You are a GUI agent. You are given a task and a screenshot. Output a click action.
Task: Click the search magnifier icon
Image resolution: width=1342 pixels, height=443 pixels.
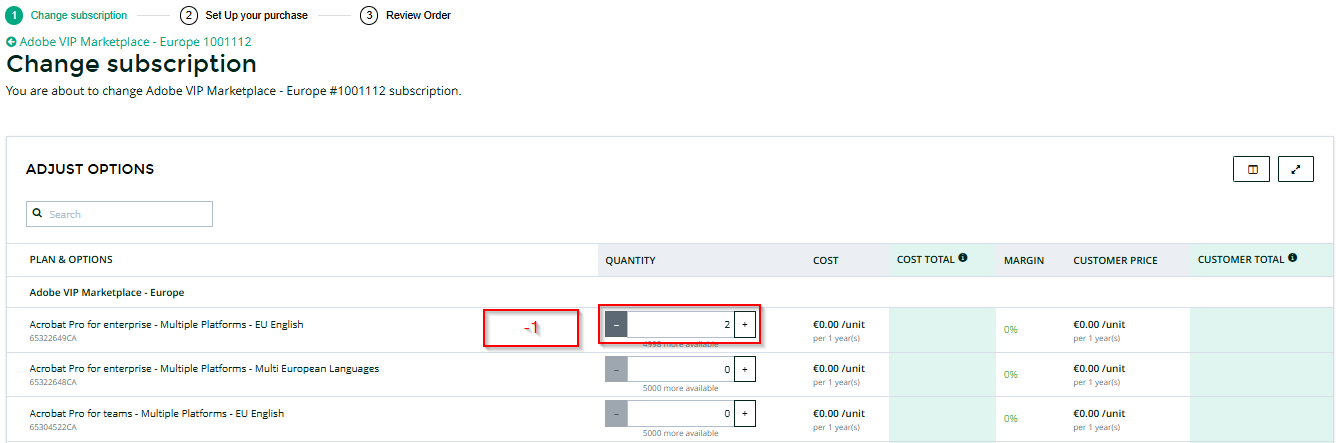coord(38,213)
